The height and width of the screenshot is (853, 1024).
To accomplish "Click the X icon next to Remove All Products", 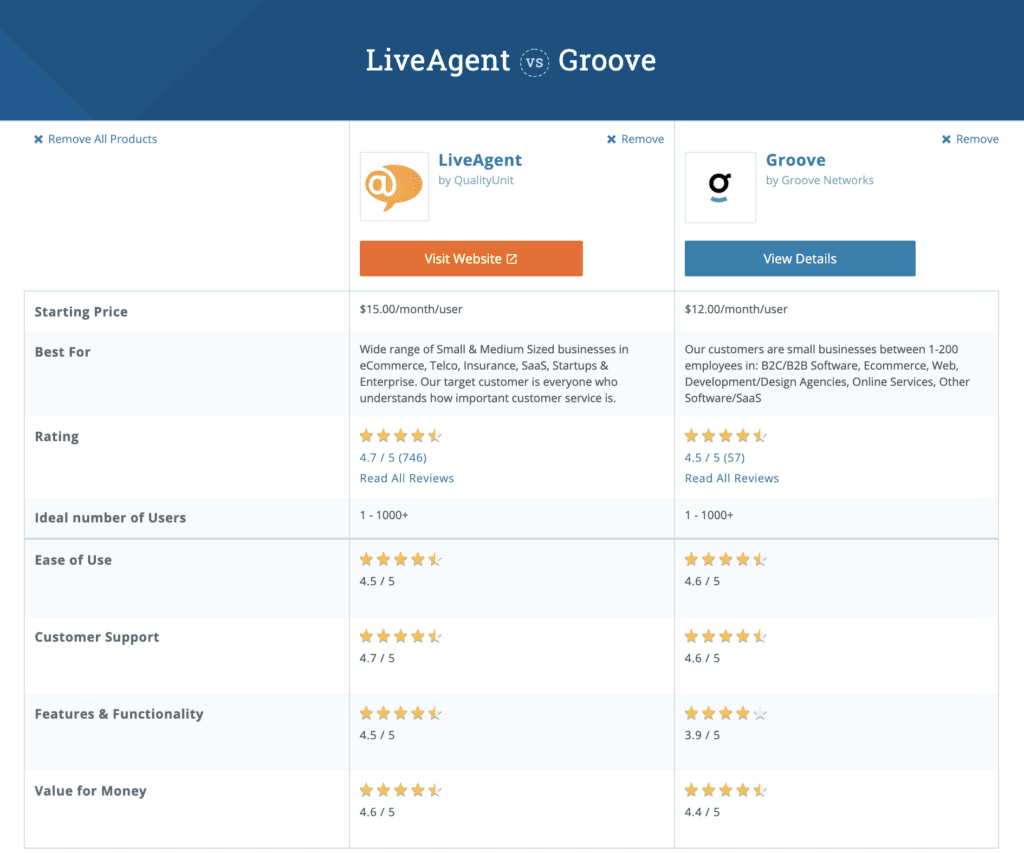I will pos(37,139).
